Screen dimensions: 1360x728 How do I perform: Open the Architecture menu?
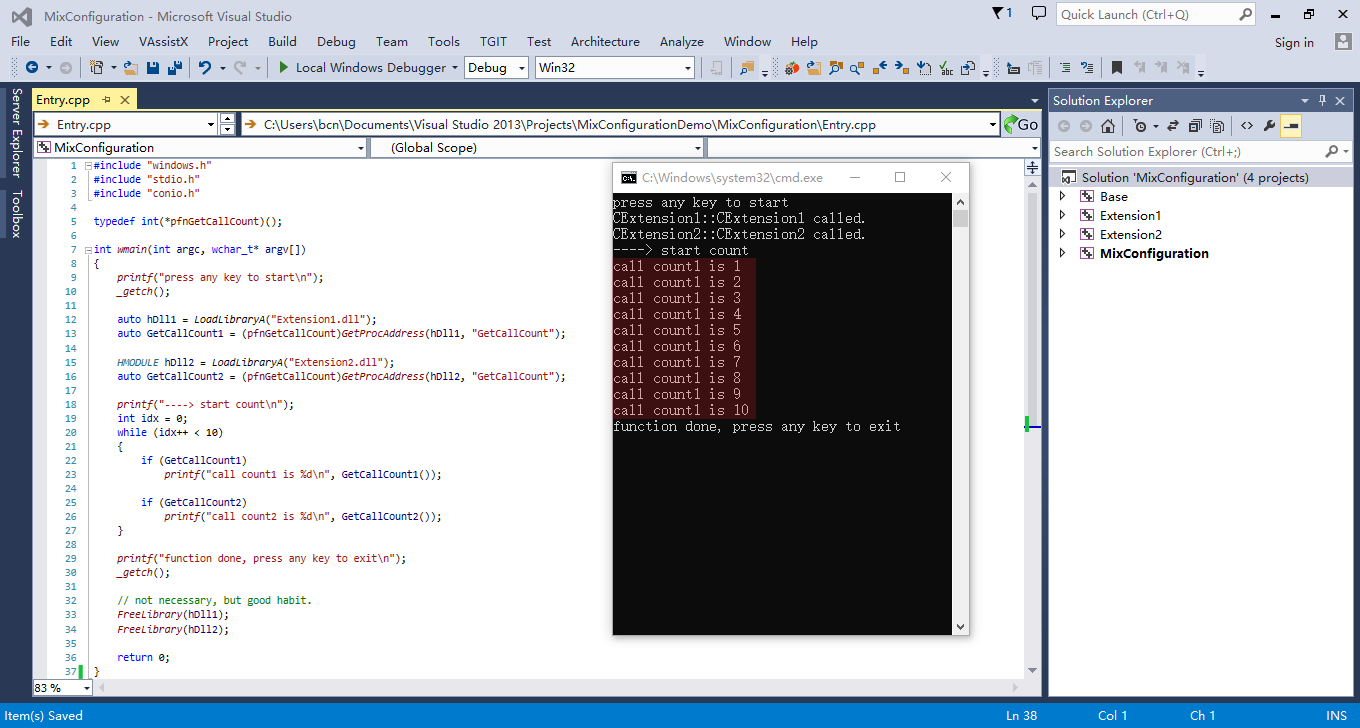pyautogui.click(x=605, y=42)
